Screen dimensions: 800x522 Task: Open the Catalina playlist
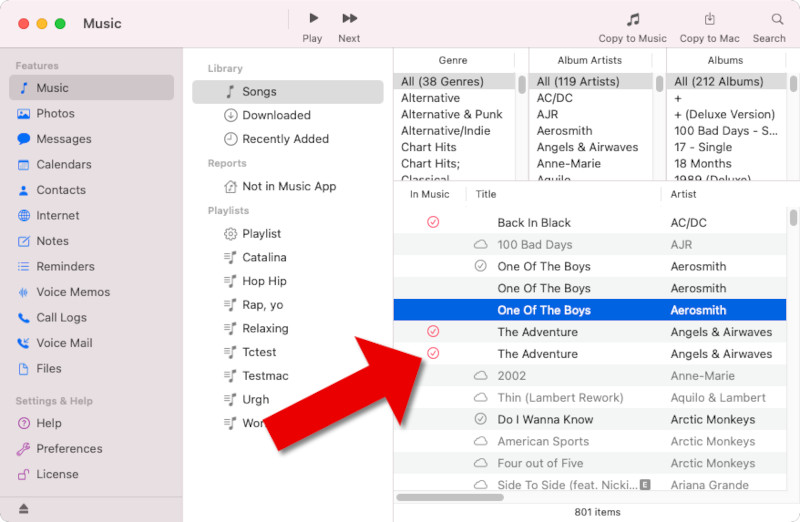tap(288, 257)
